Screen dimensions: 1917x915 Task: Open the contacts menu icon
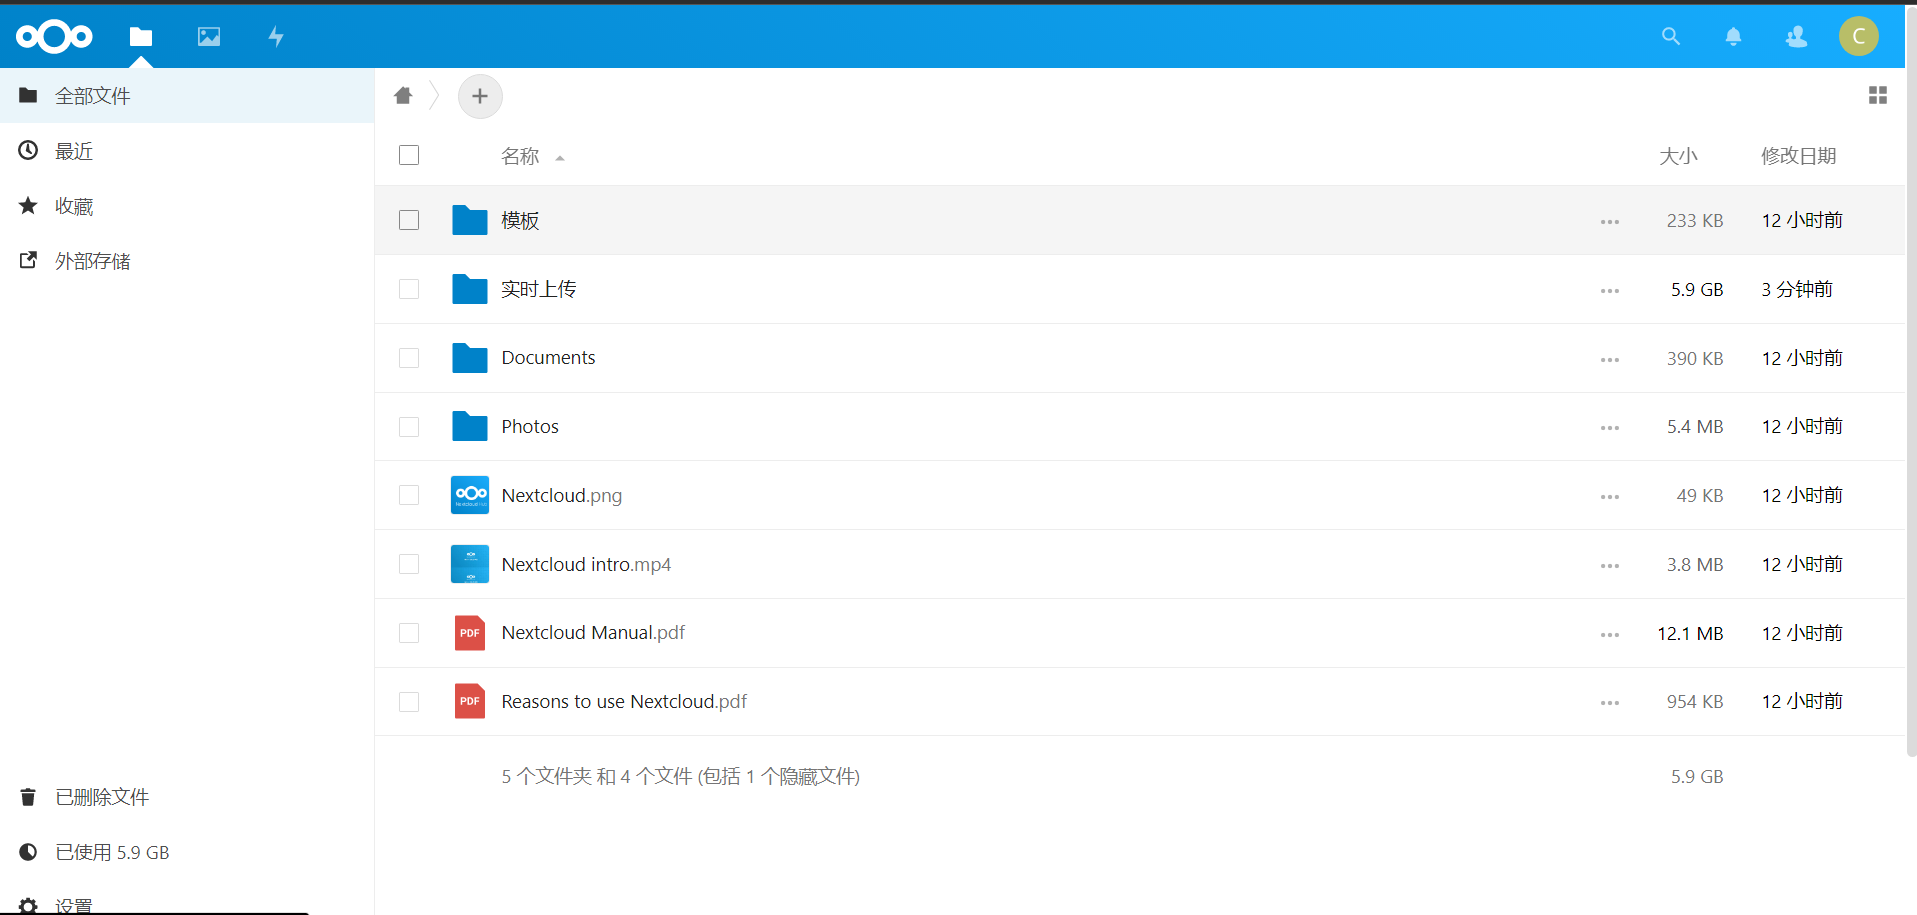[1797, 37]
